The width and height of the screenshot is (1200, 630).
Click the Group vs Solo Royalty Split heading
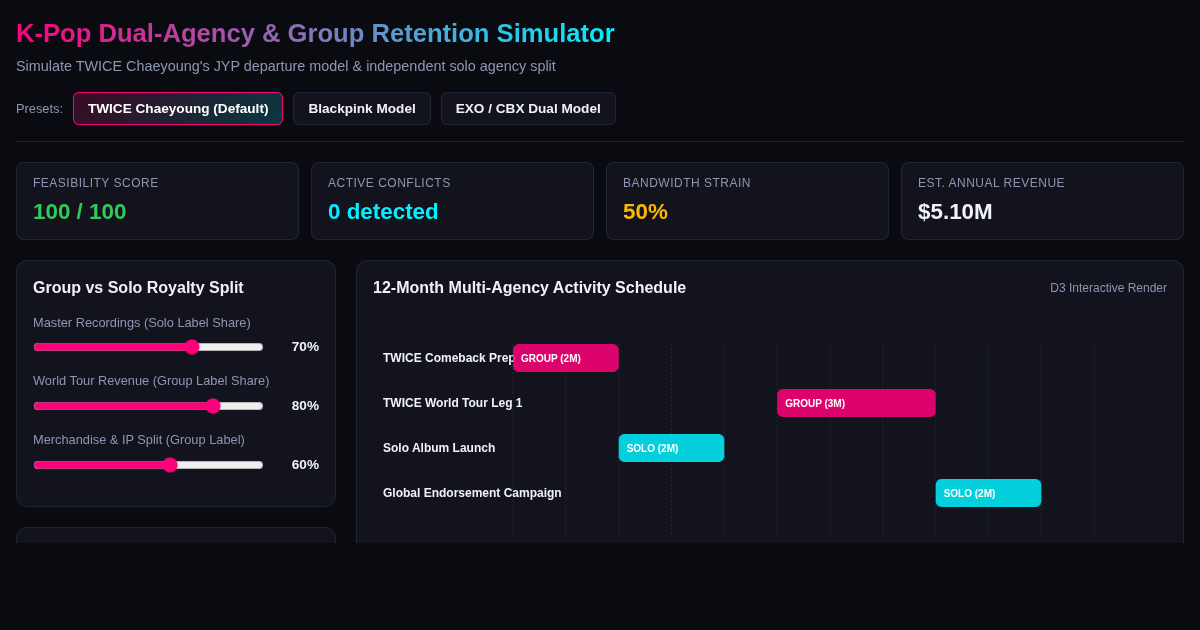(138, 288)
